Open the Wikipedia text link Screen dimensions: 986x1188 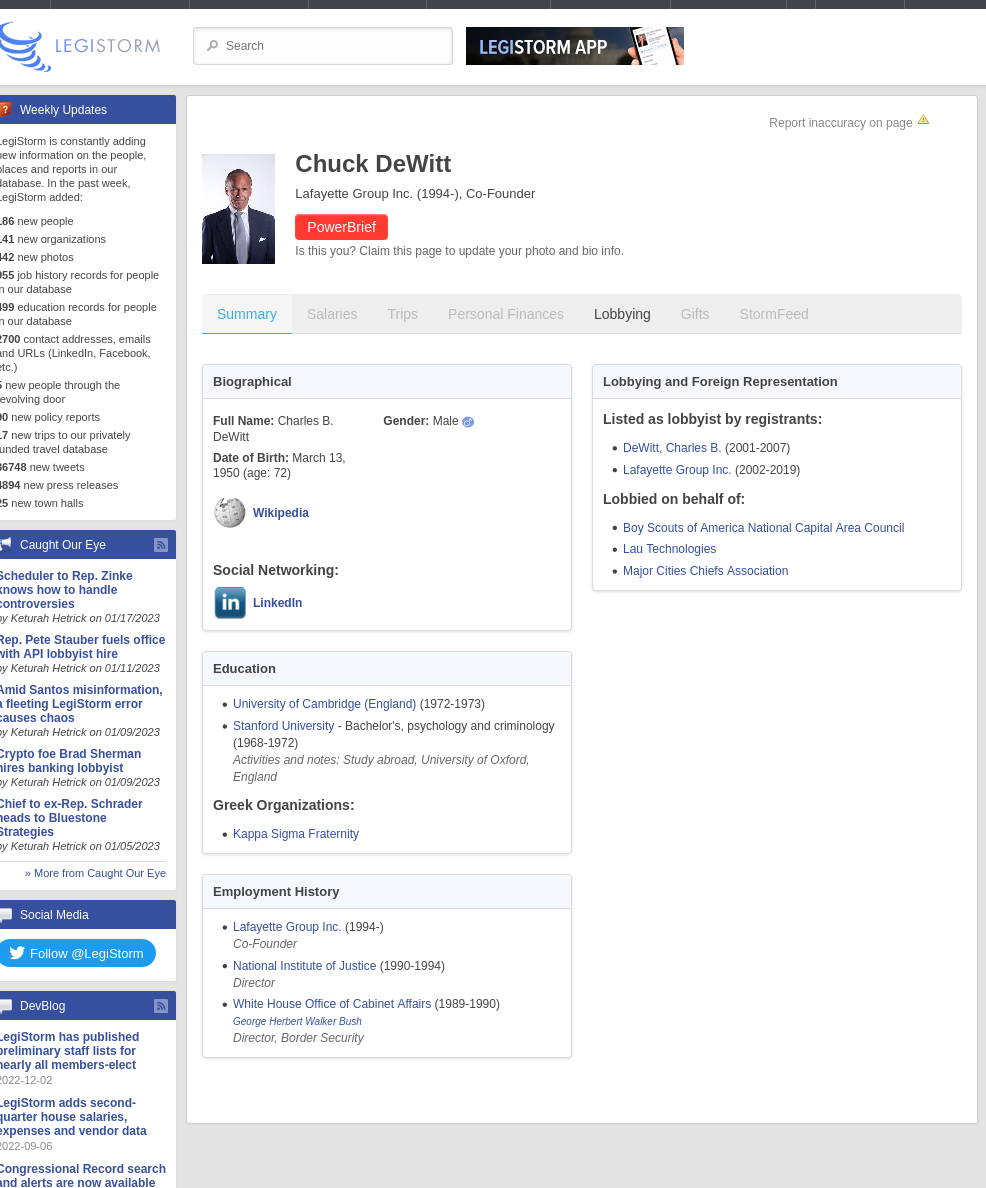(280, 513)
